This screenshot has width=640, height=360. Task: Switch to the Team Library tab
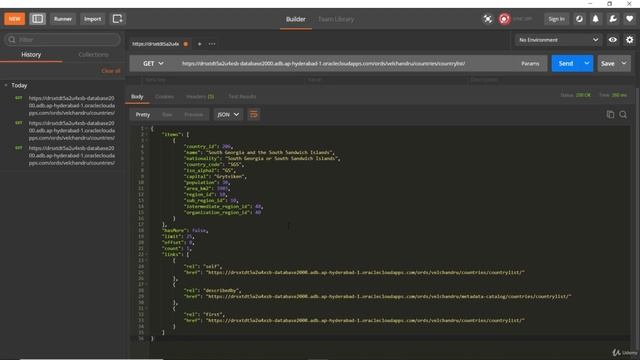coord(336,19)
